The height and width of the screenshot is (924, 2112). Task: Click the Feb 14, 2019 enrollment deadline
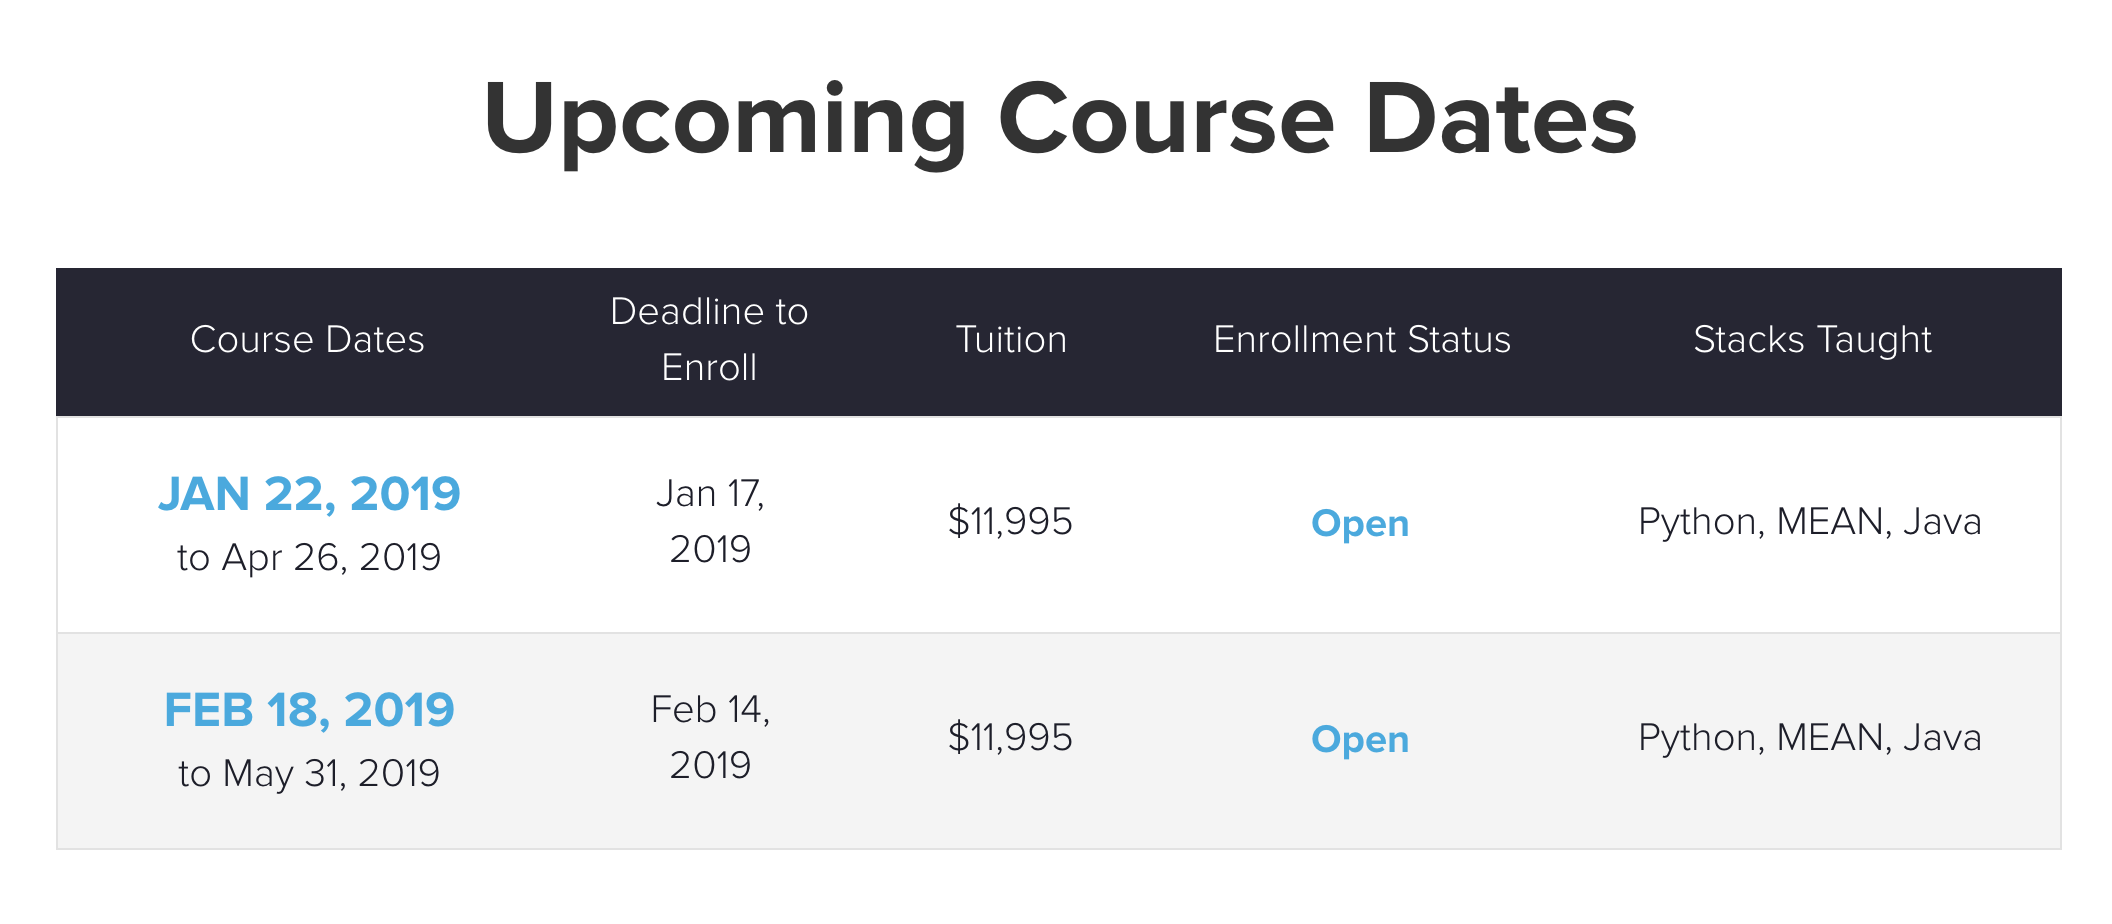[710, 737]
